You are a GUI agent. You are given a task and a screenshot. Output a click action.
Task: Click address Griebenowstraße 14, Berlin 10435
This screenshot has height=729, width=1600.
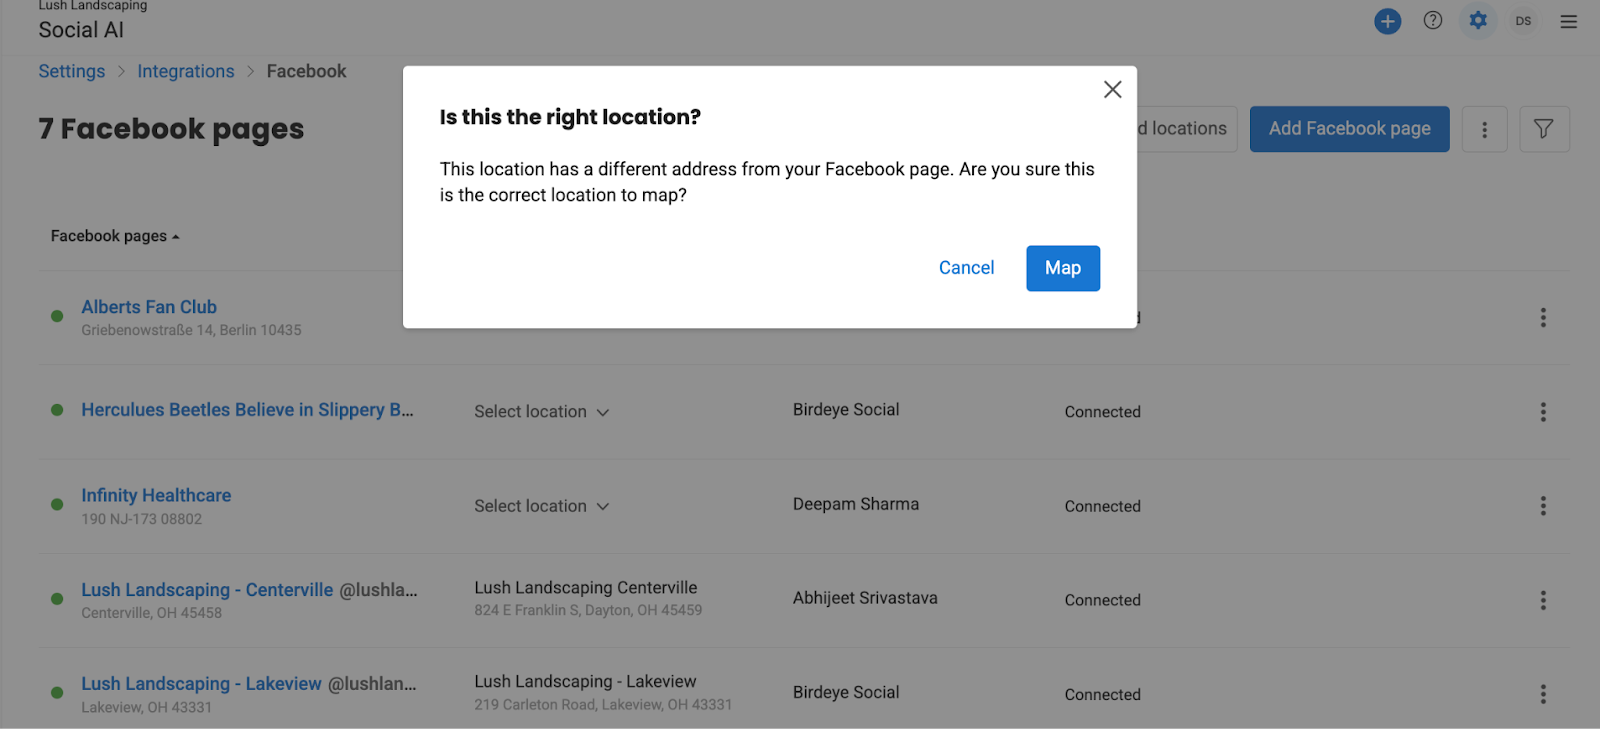click(191, 330)
